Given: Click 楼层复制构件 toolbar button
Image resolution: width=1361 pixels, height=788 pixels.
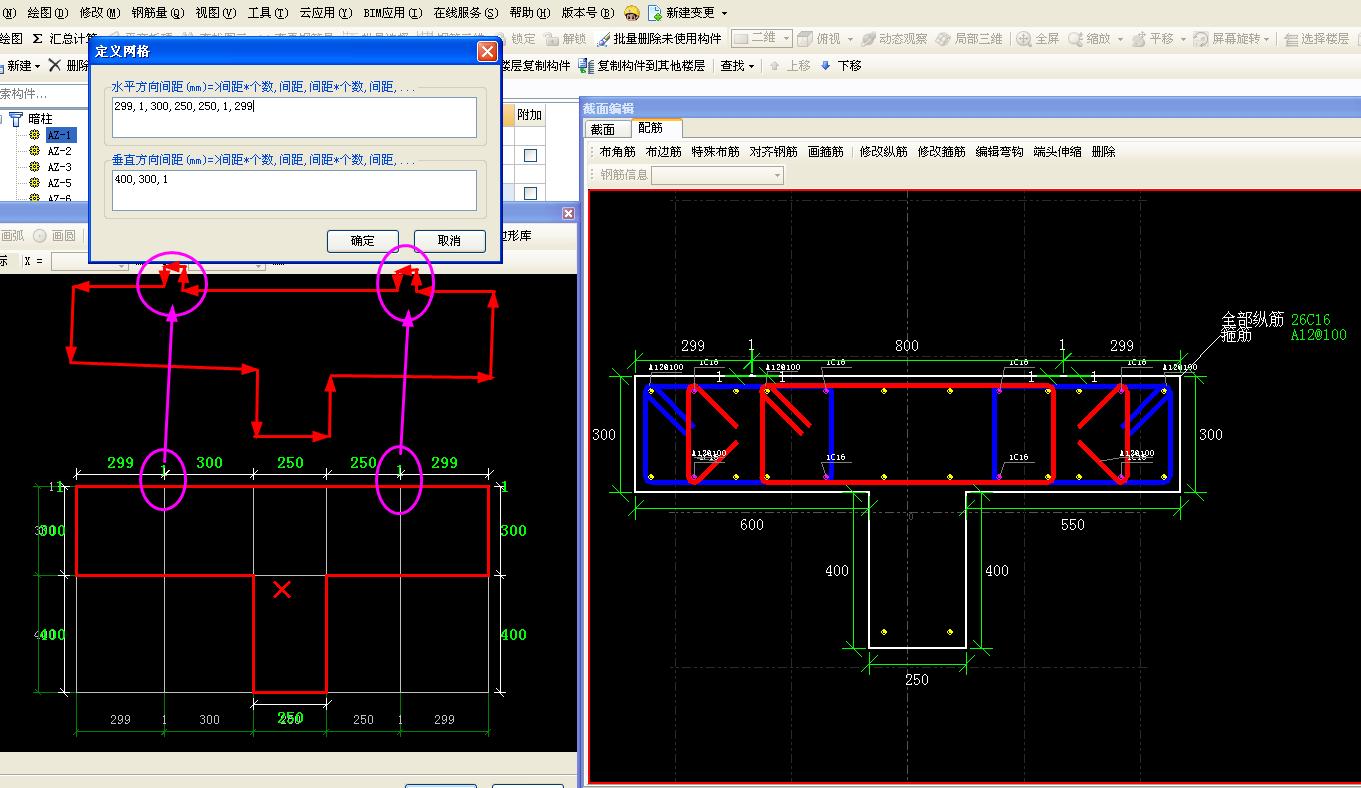Looking at the screenshot, I should click(x=535, y=65).
